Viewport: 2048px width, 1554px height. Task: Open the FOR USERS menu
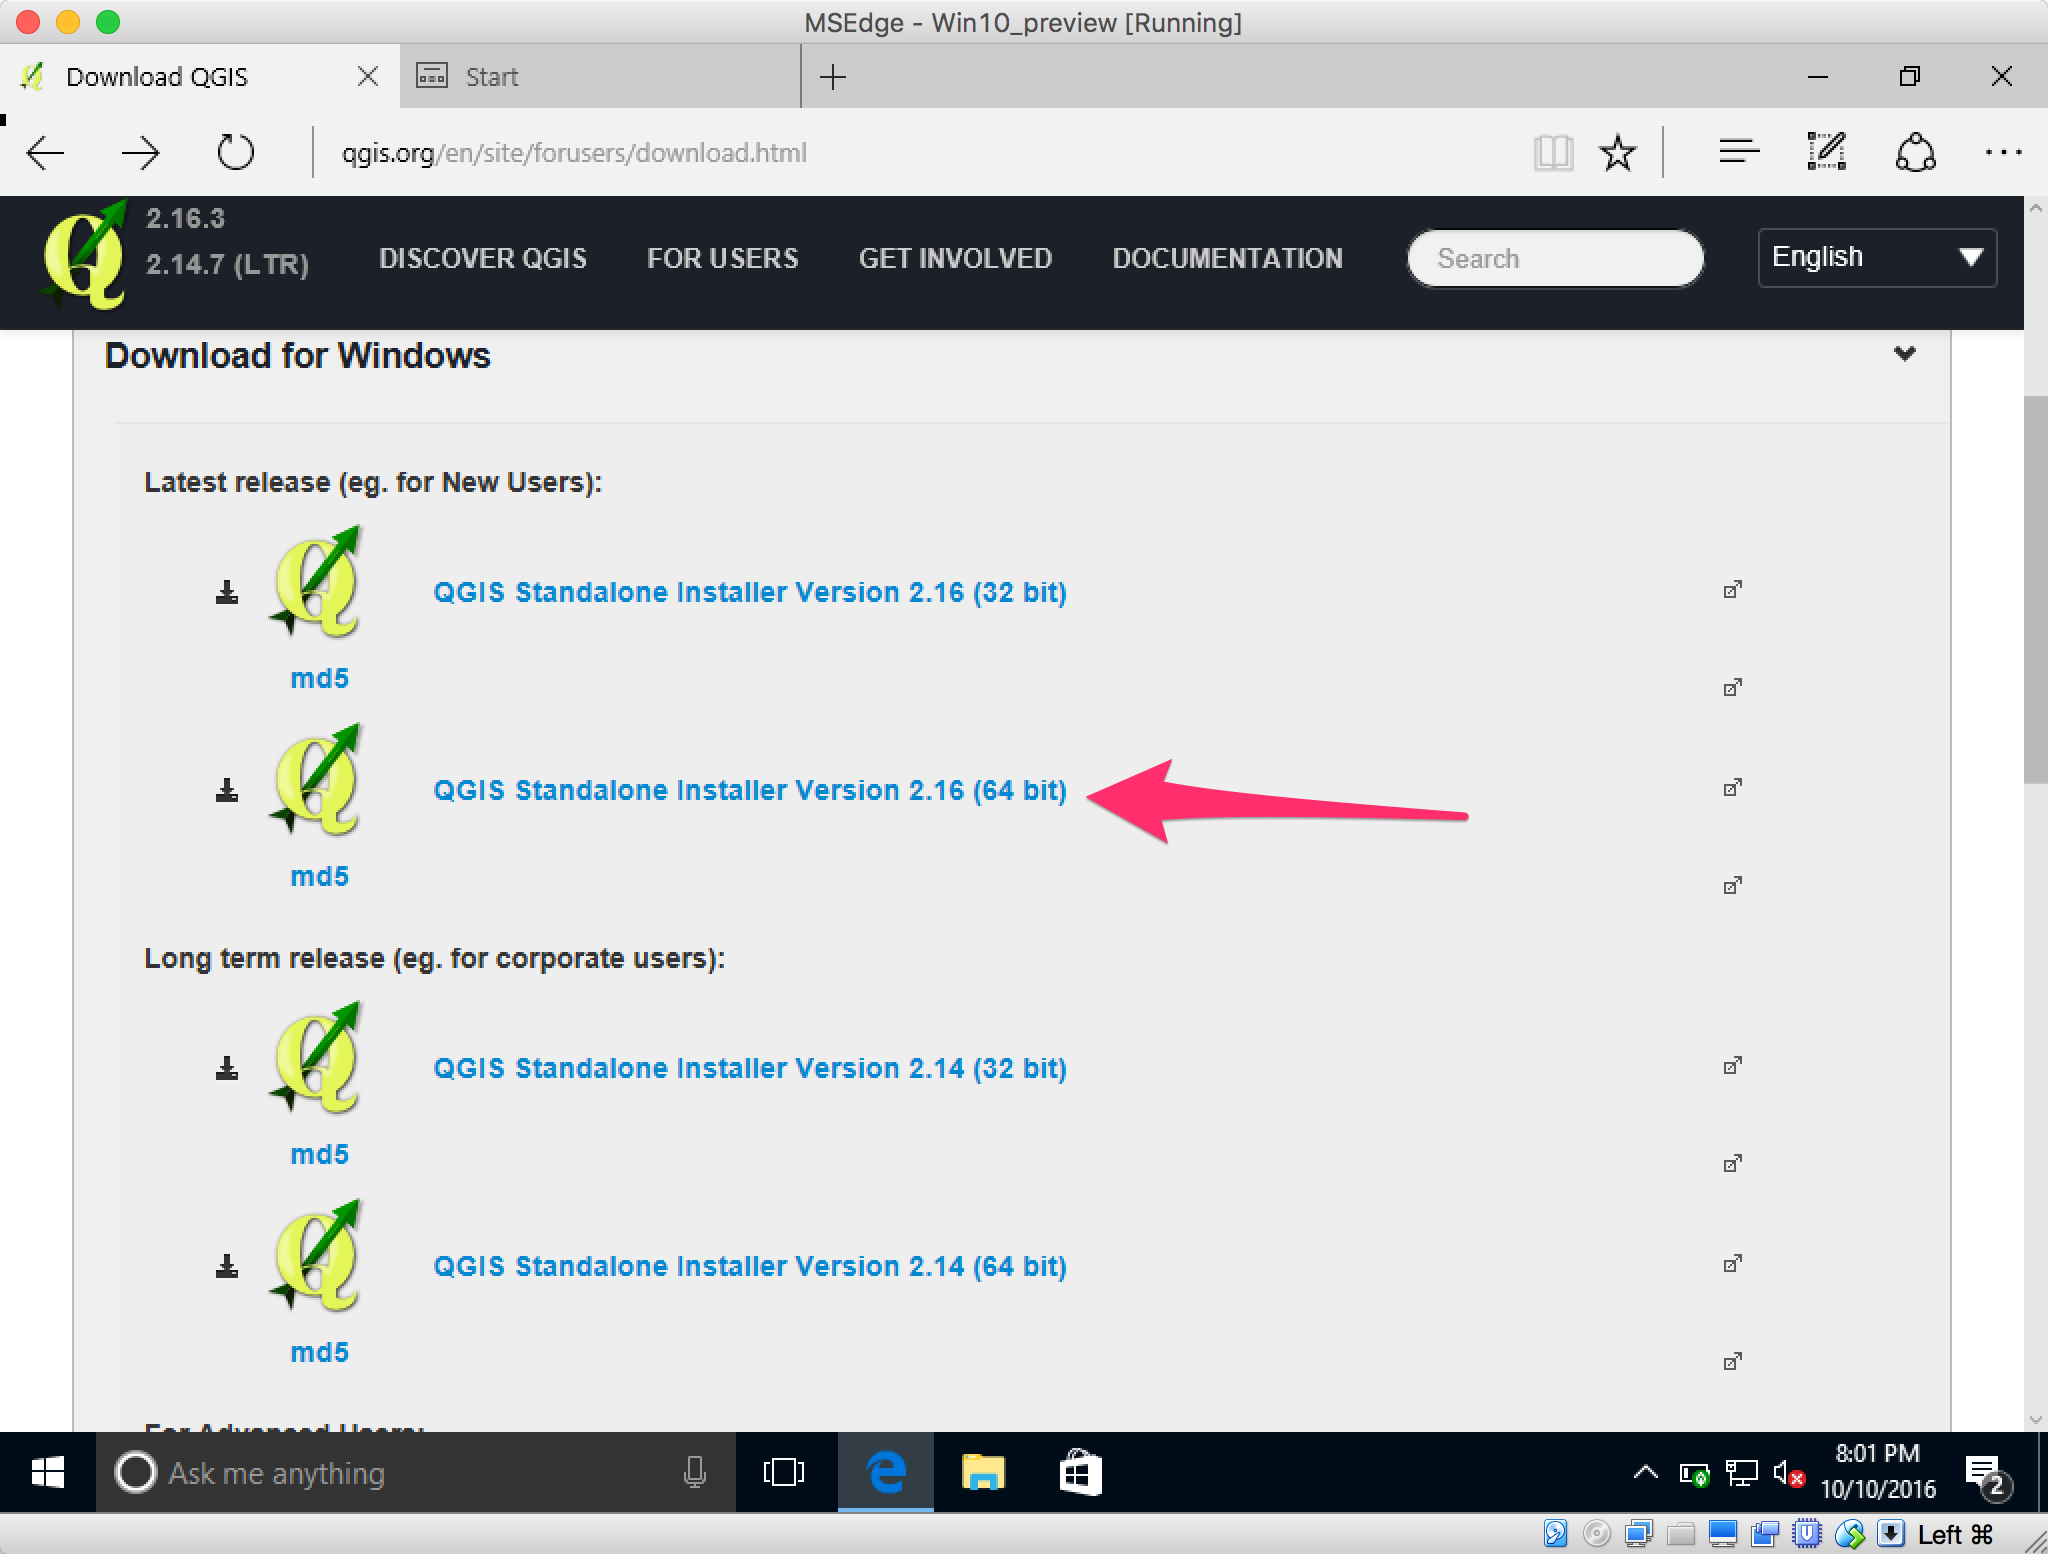(x=722, y=258)
